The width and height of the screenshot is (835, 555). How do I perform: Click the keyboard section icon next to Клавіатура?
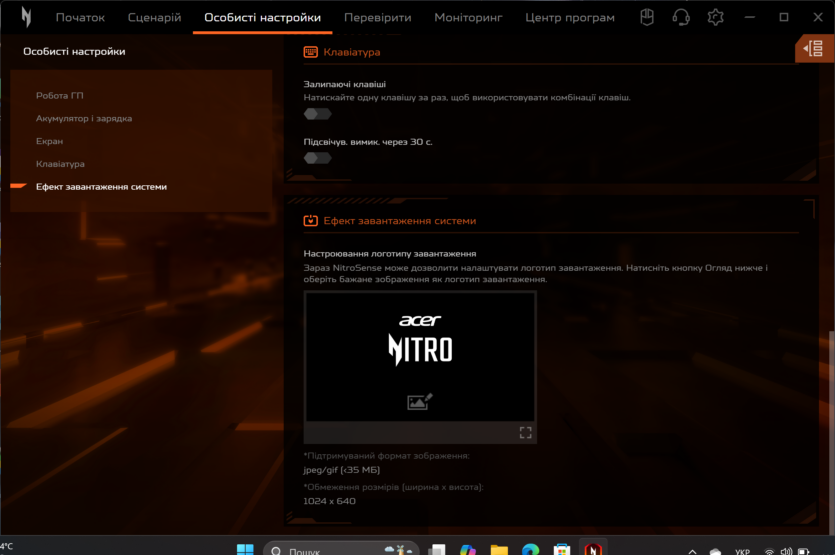[310, 52]
